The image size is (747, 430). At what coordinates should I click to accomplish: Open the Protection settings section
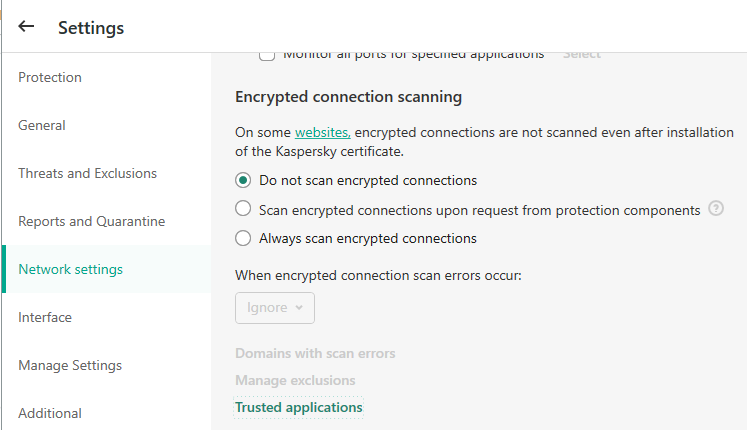tap(50, 78)
